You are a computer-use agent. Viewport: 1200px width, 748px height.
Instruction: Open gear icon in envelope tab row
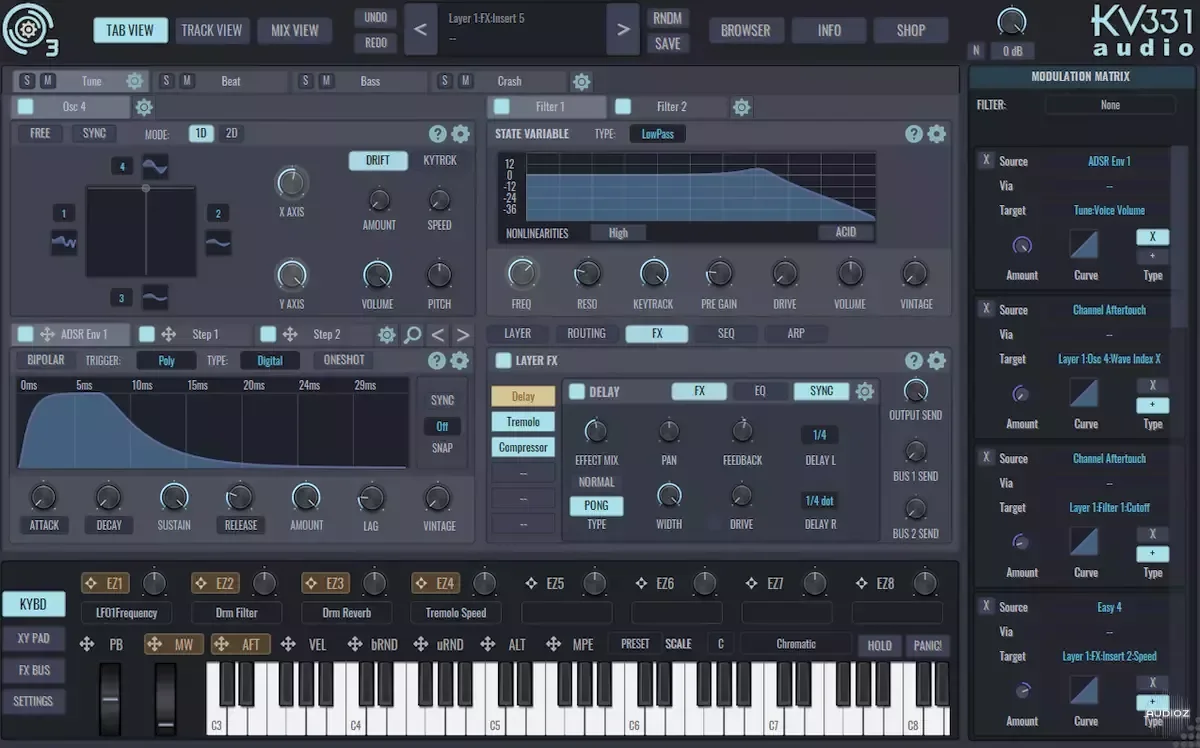click(387, 335)
